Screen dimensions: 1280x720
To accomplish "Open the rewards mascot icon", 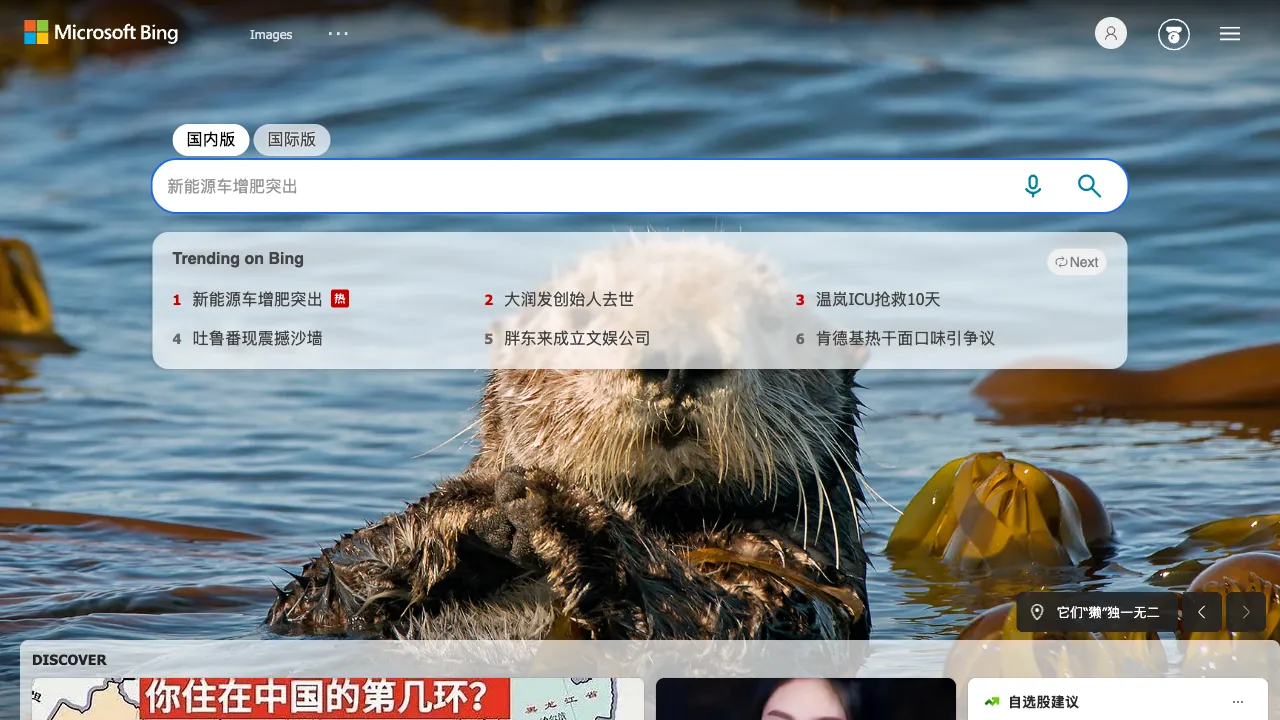I will click(x=1174, y=35).
